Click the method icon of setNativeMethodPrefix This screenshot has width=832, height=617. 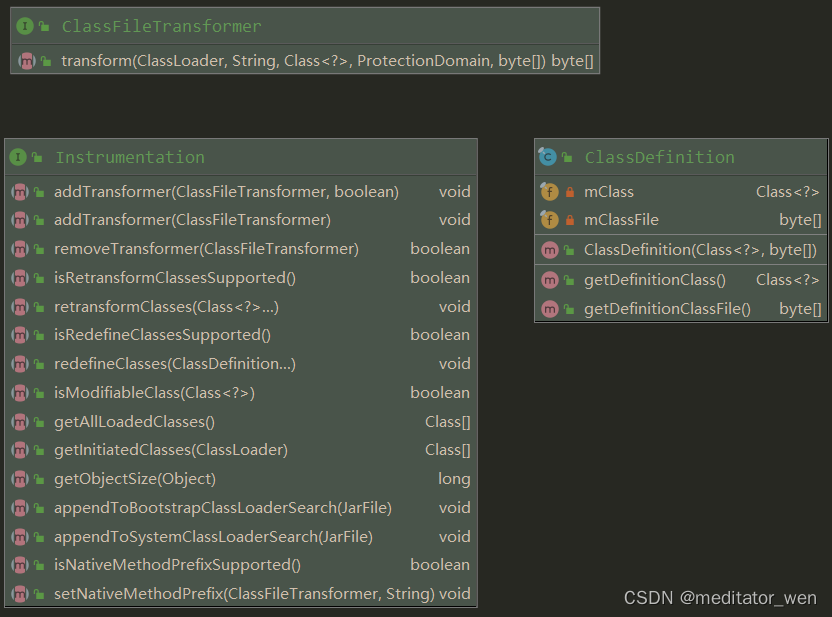(20, 594)
